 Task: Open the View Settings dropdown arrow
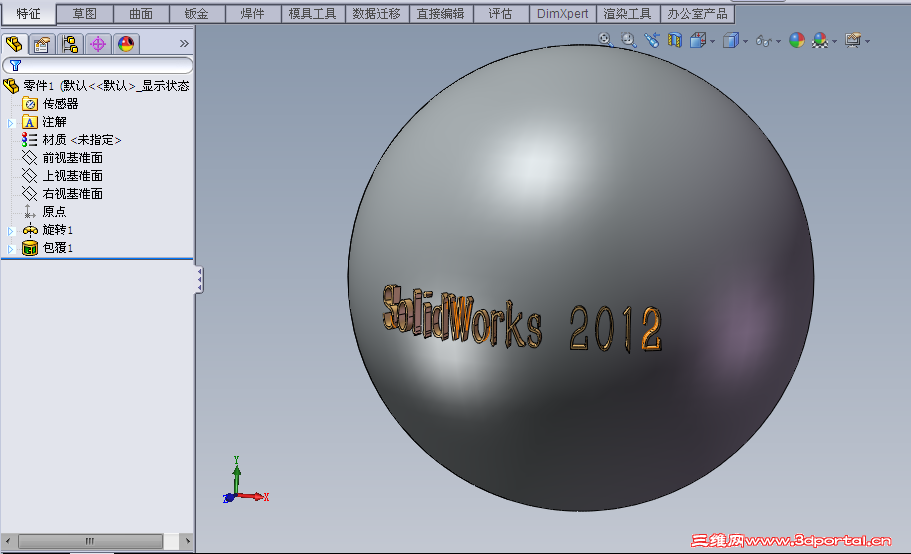[x=867, y=41]
